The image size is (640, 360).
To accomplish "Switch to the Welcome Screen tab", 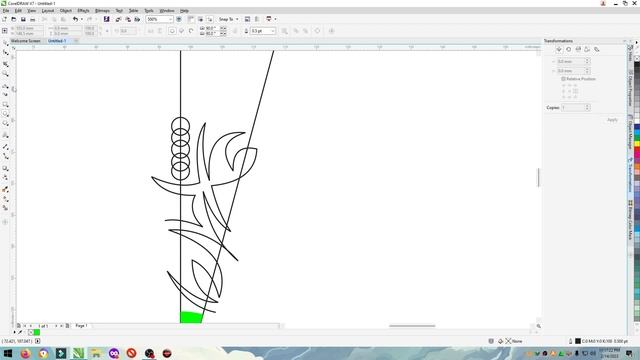I will 26,41.
